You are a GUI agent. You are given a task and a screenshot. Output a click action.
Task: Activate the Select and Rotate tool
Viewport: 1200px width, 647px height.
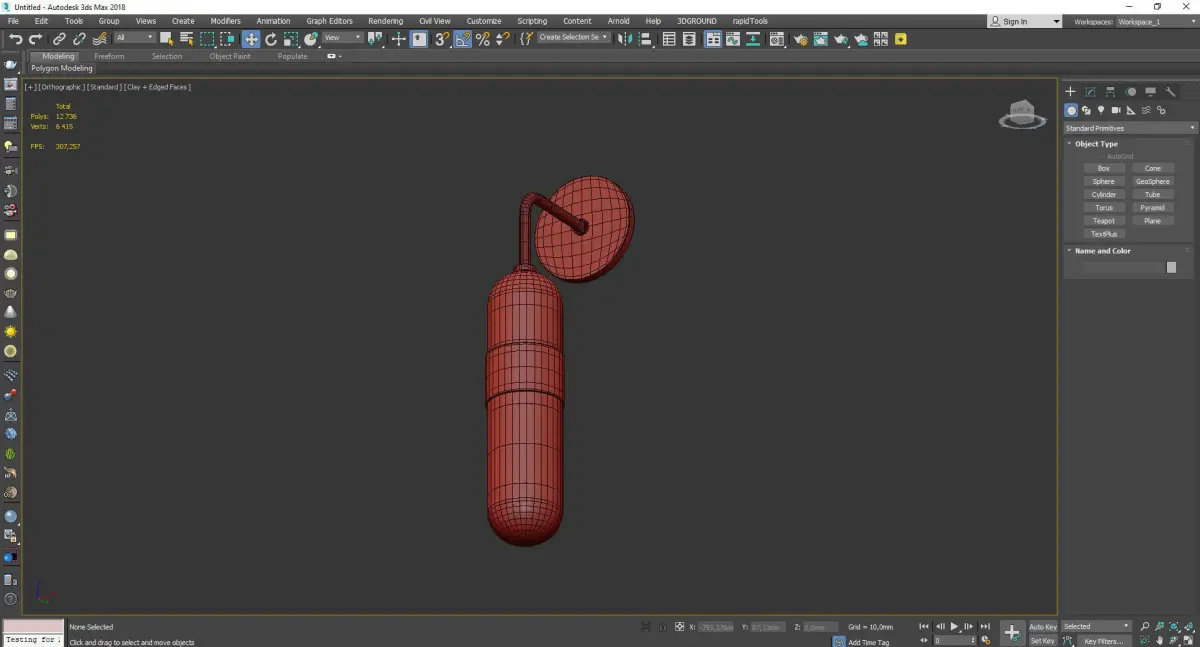pyautogui.click(x=271, y=39)
